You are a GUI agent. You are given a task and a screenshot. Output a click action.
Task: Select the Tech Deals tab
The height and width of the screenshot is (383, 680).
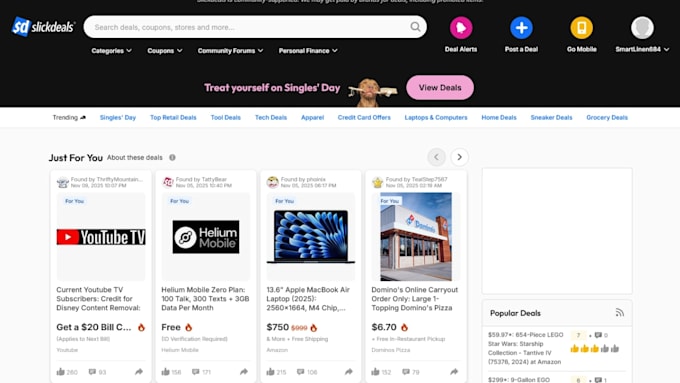point(271,118)
